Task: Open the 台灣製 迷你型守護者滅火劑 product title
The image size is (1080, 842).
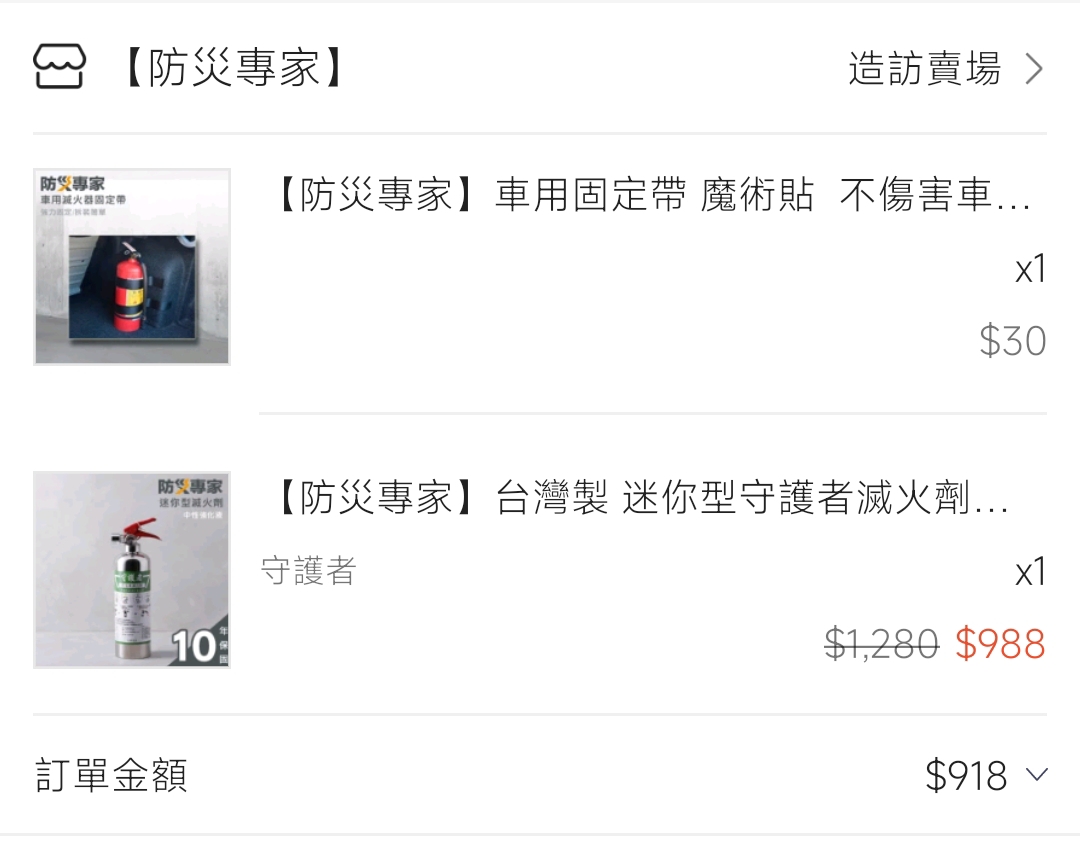Action: [x=641, y=498]
